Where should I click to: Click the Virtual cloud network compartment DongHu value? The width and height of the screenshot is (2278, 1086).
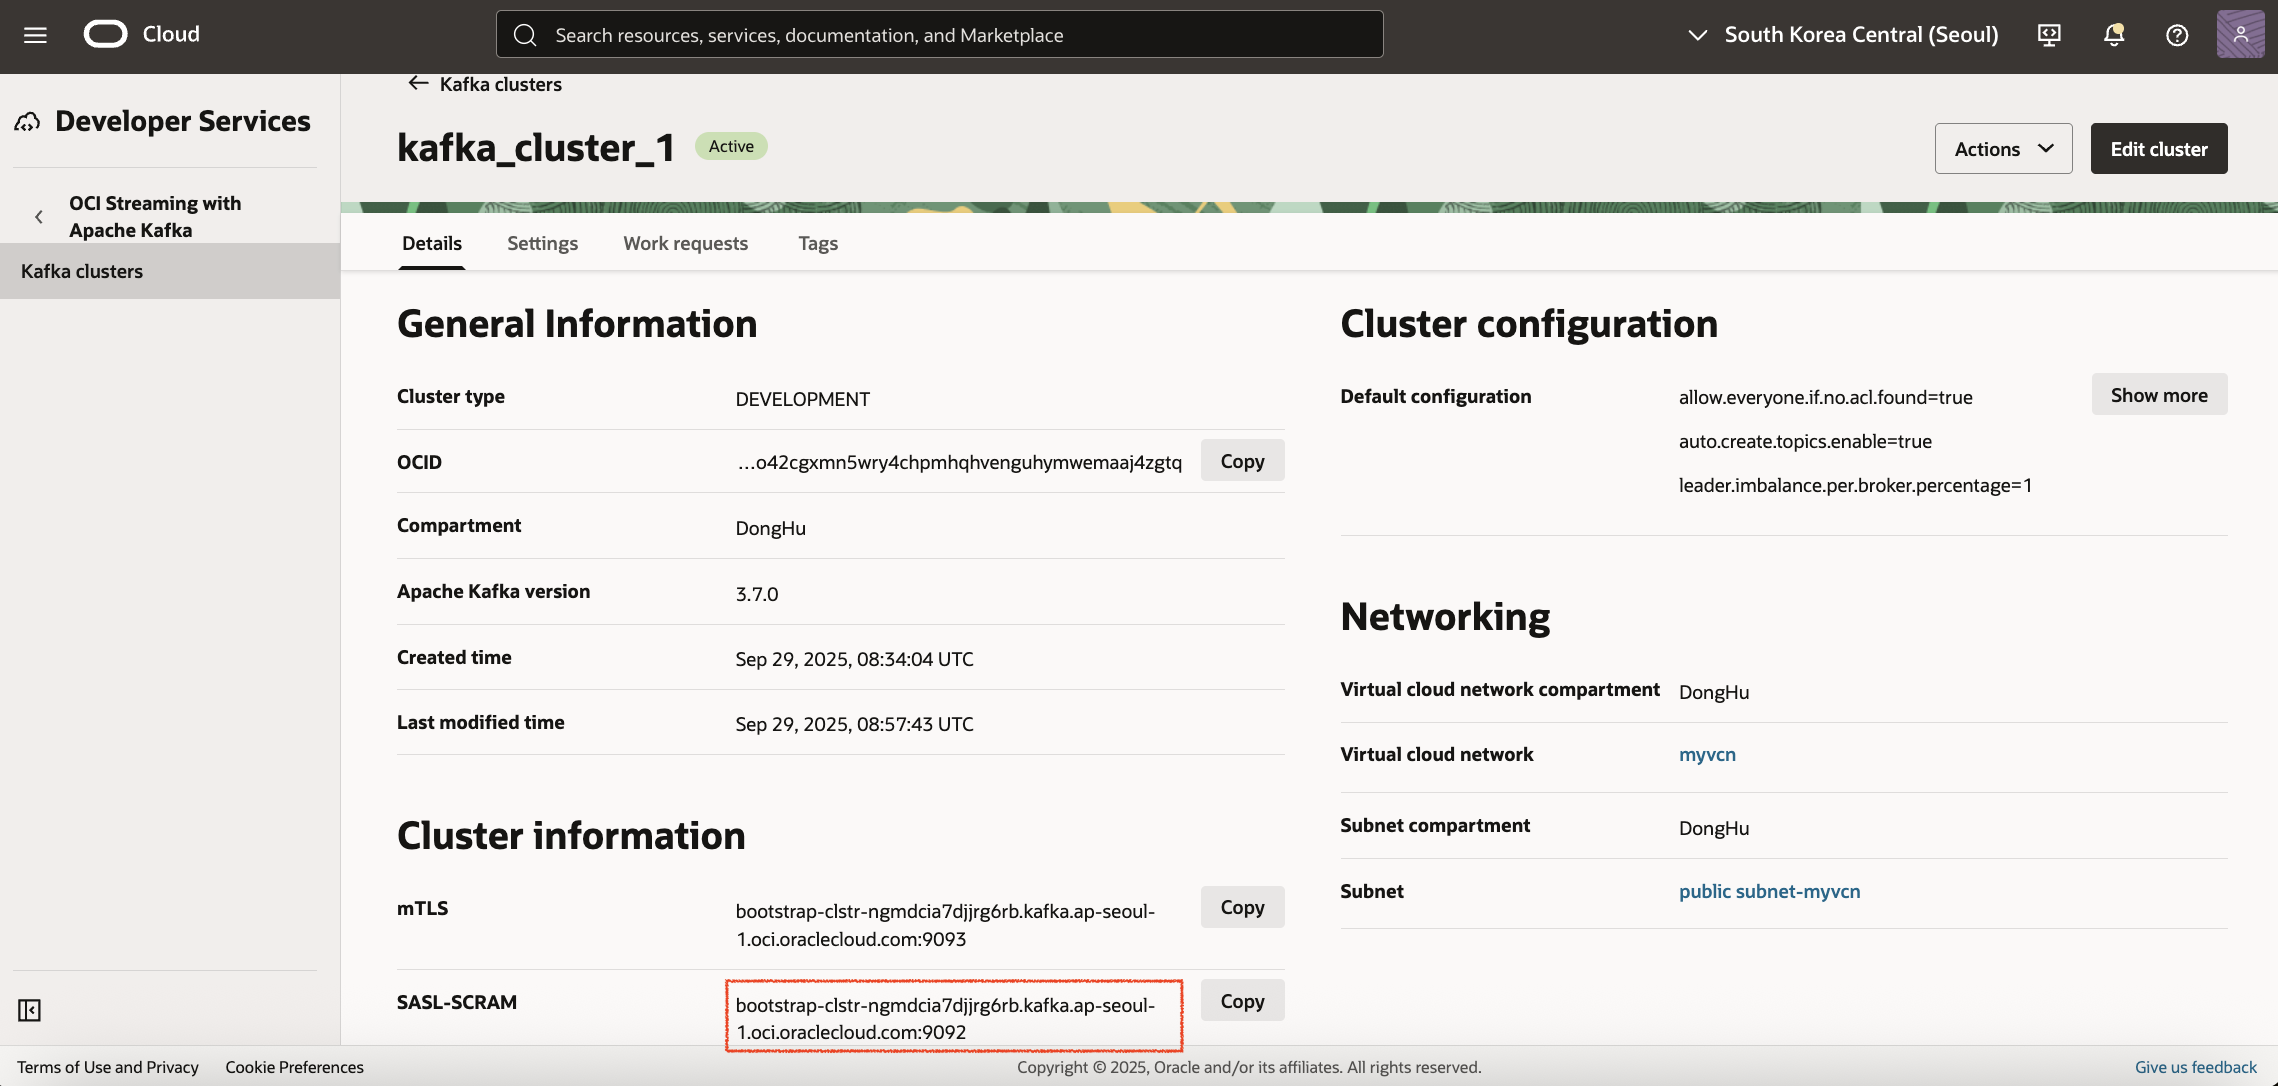[x=1714, y=692]
